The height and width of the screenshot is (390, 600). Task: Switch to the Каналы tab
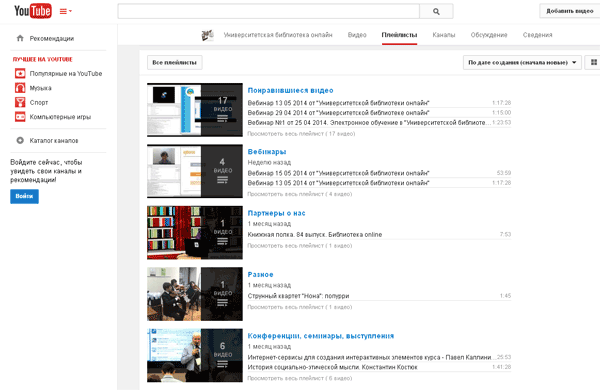point(443,35)
